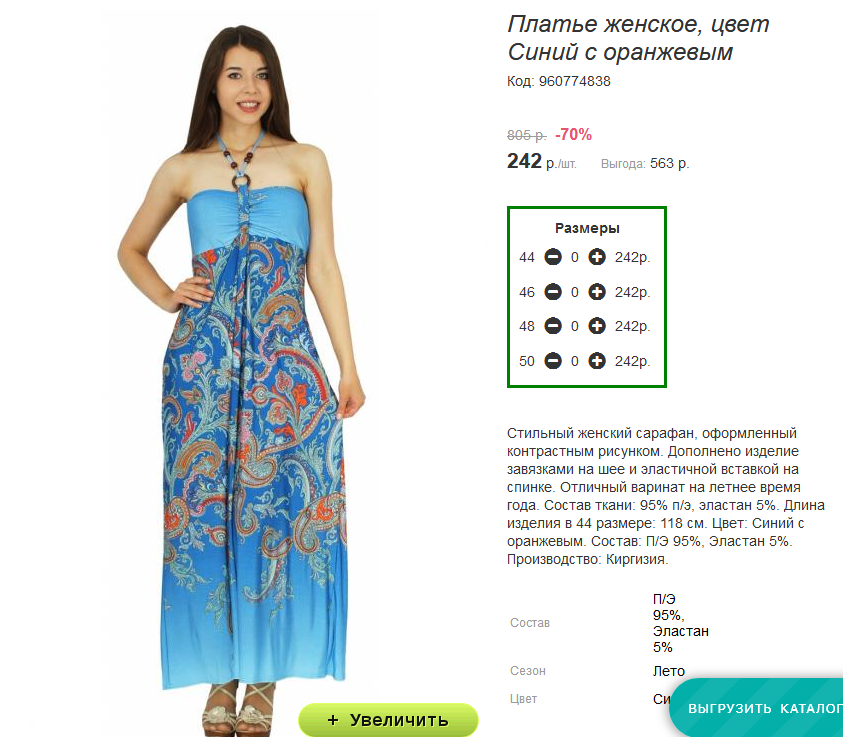Click the size 48 quantity value

coord(575,326)
